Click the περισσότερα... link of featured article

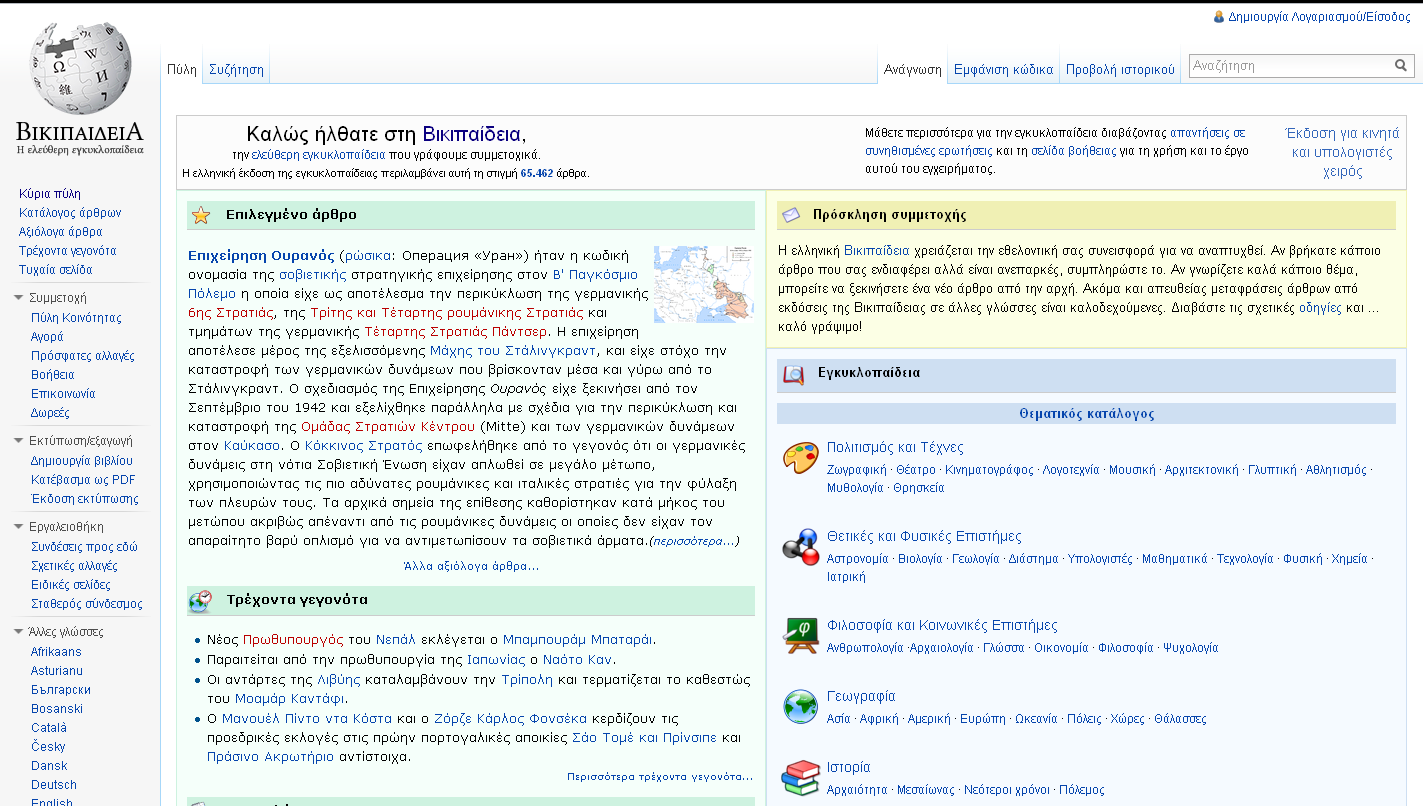point(695,541)
